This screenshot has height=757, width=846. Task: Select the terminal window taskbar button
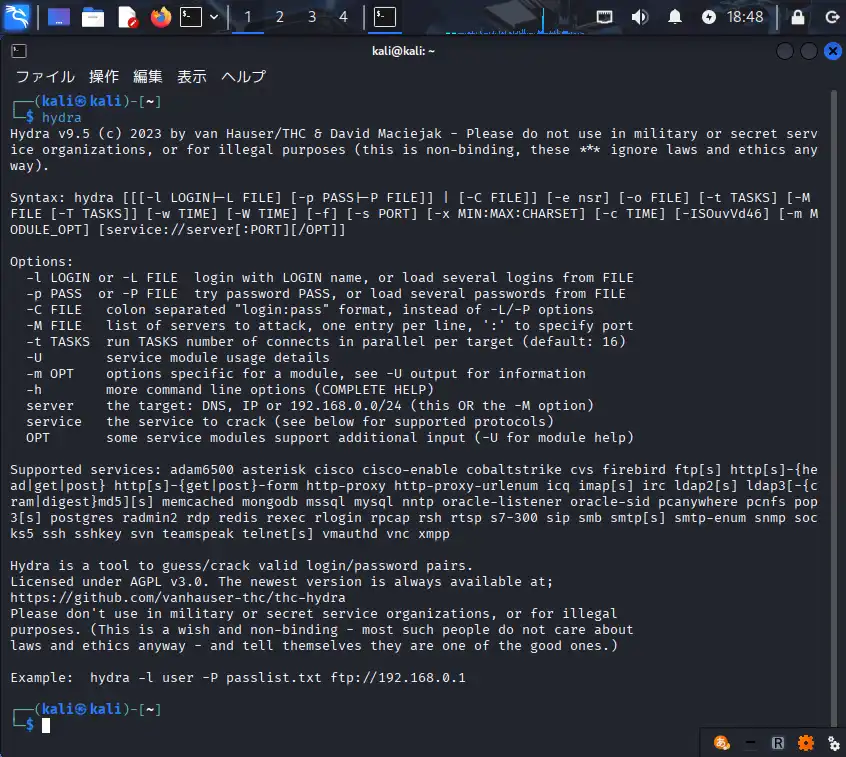[385, 17]
